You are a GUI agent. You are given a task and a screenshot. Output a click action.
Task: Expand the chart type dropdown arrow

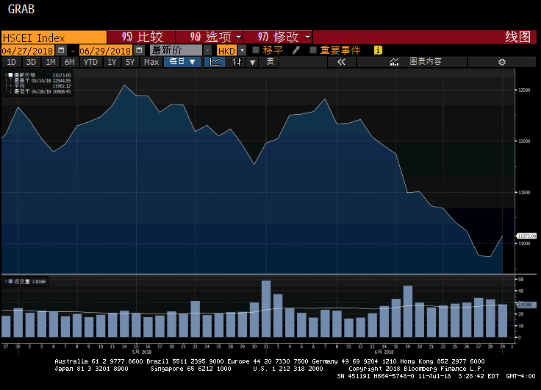coord(253,62)
